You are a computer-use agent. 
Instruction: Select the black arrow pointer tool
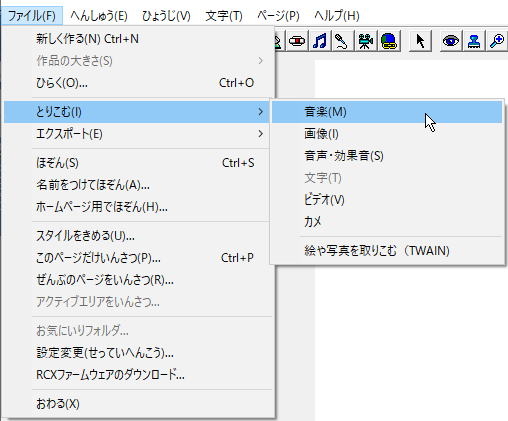421,41
